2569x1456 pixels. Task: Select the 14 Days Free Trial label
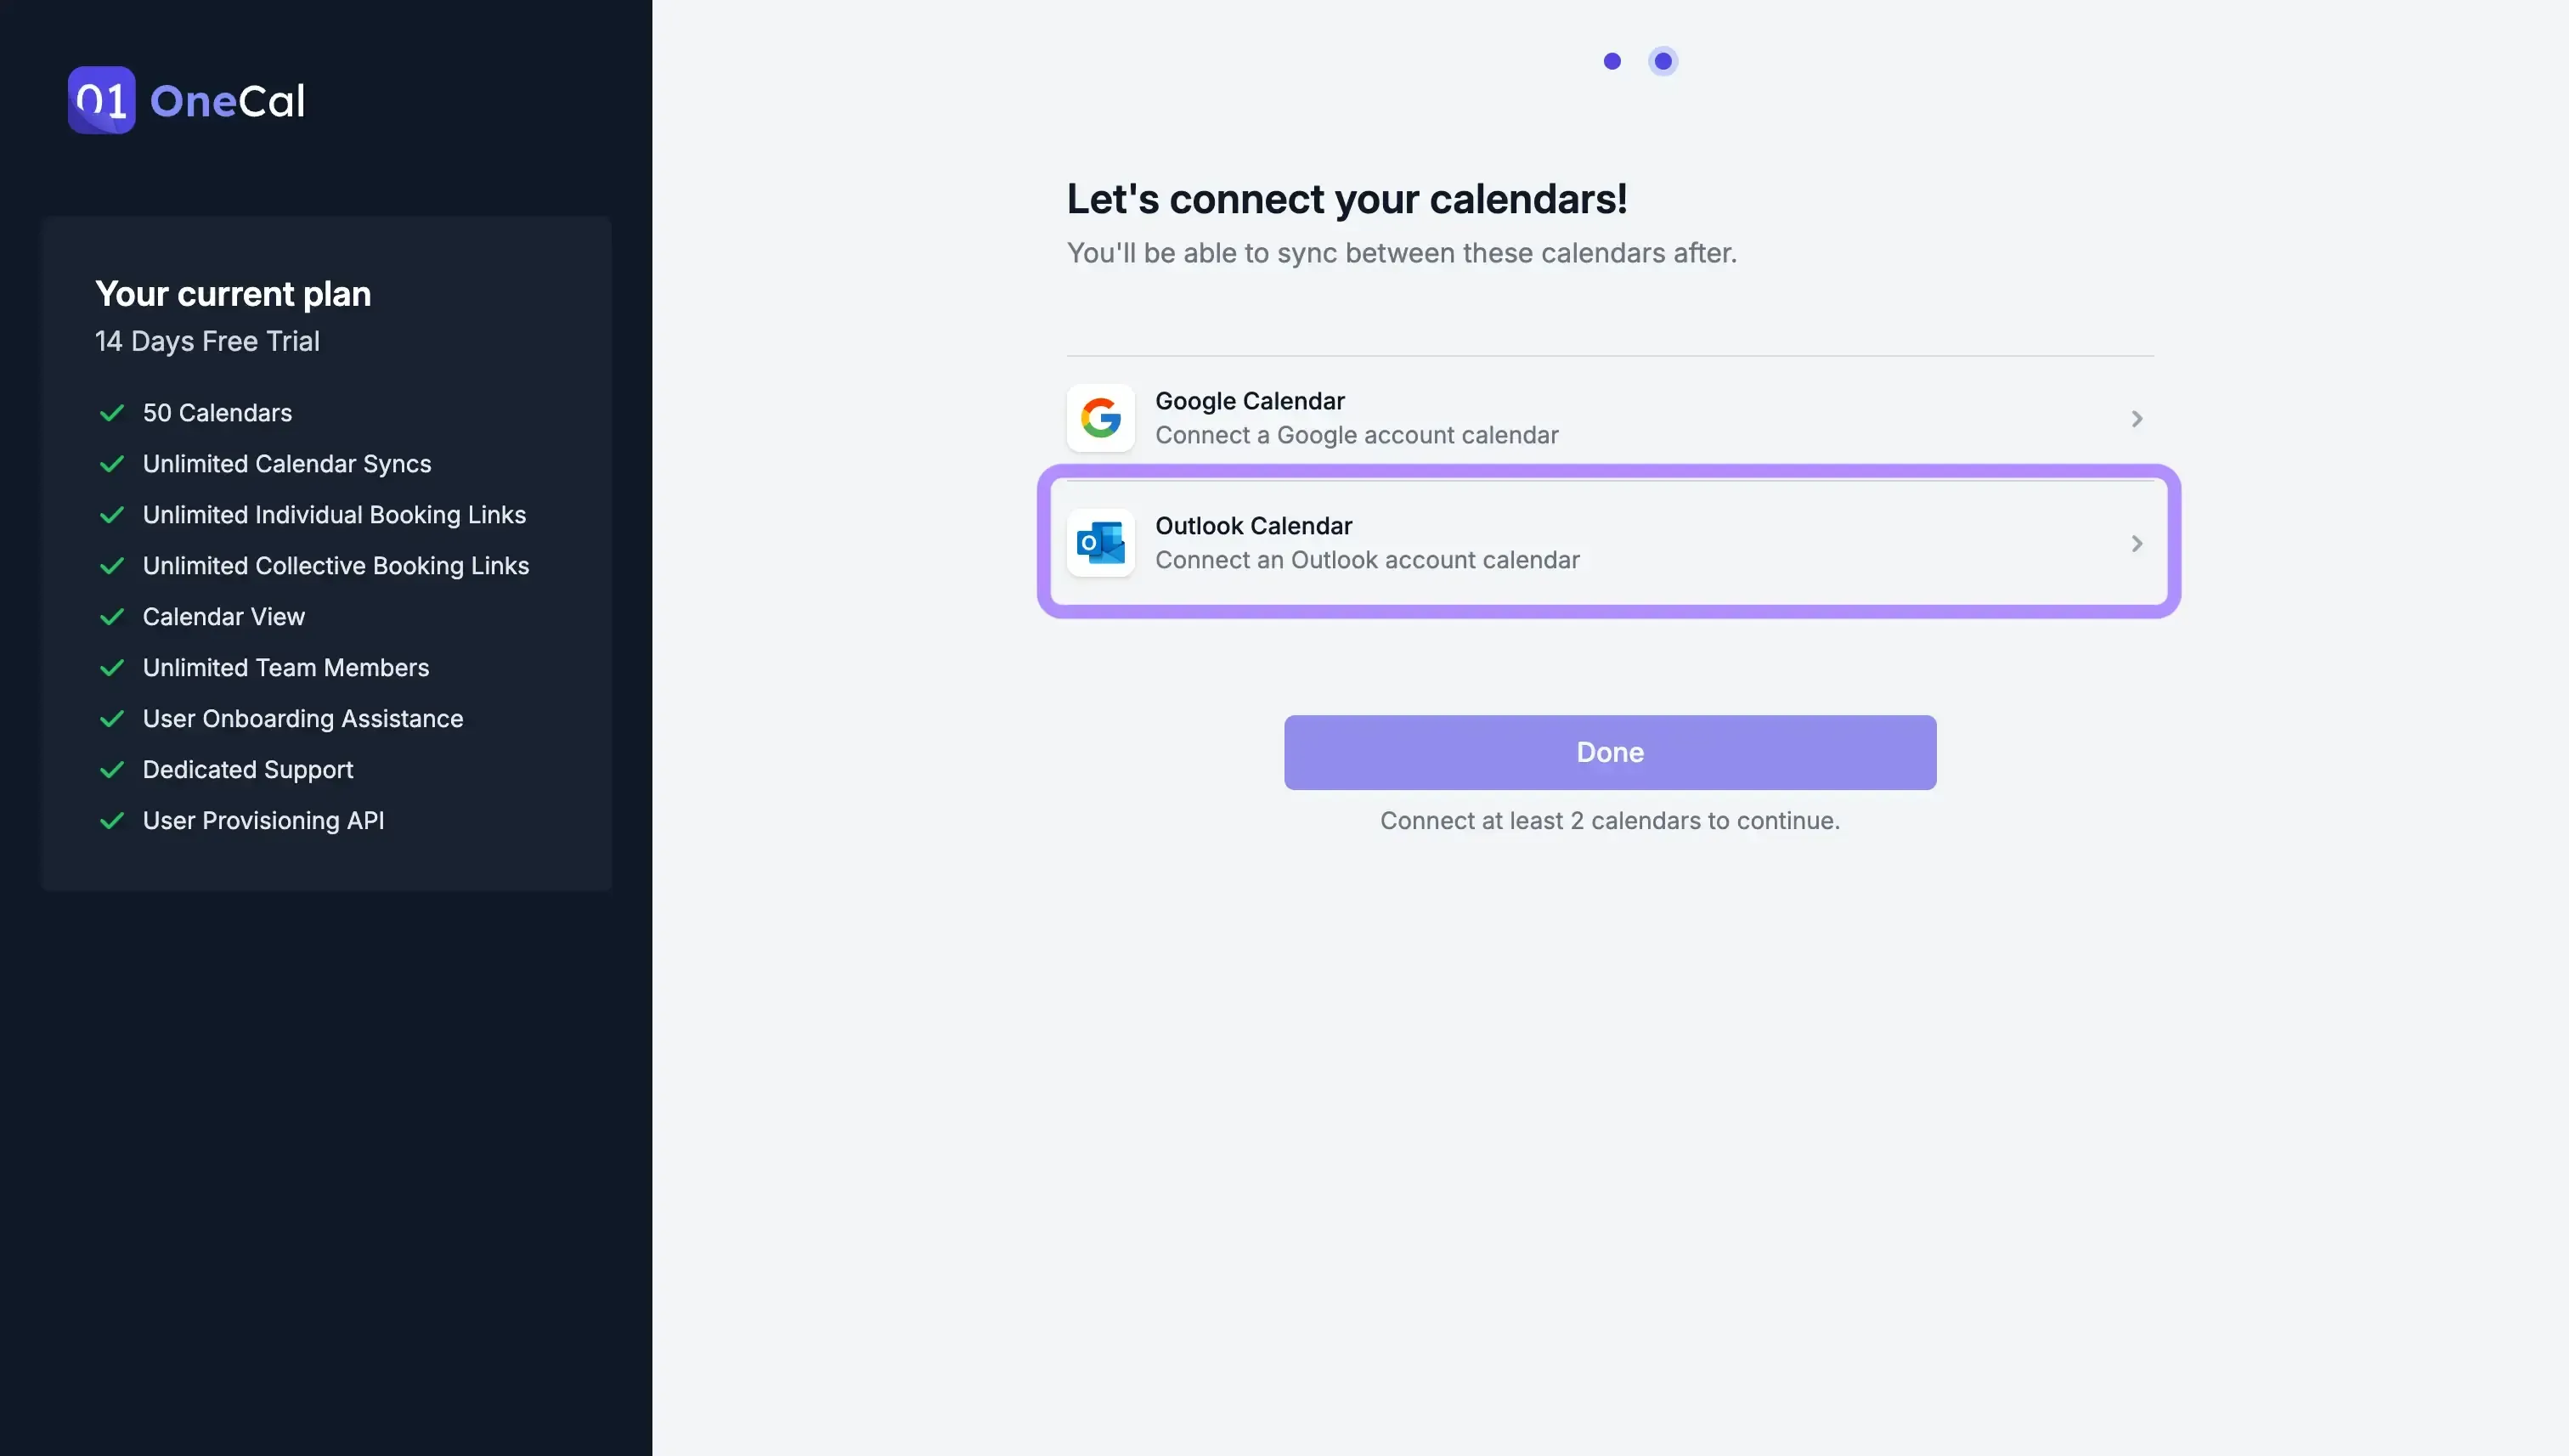pyautogui.click(x=207, y=341)
